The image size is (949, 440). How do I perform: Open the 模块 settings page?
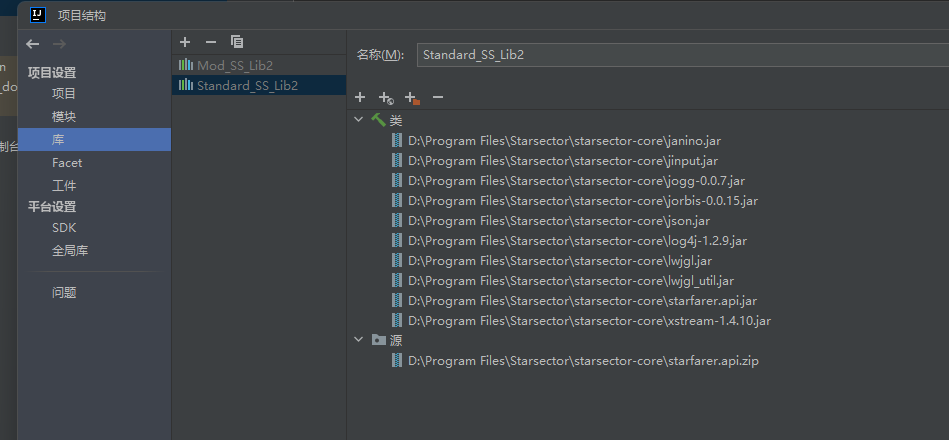[x=64, y=117]
